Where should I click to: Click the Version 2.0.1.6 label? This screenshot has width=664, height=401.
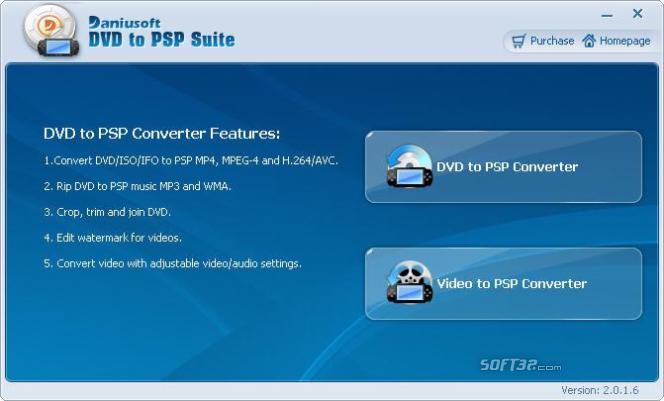[x=600, y=390]
